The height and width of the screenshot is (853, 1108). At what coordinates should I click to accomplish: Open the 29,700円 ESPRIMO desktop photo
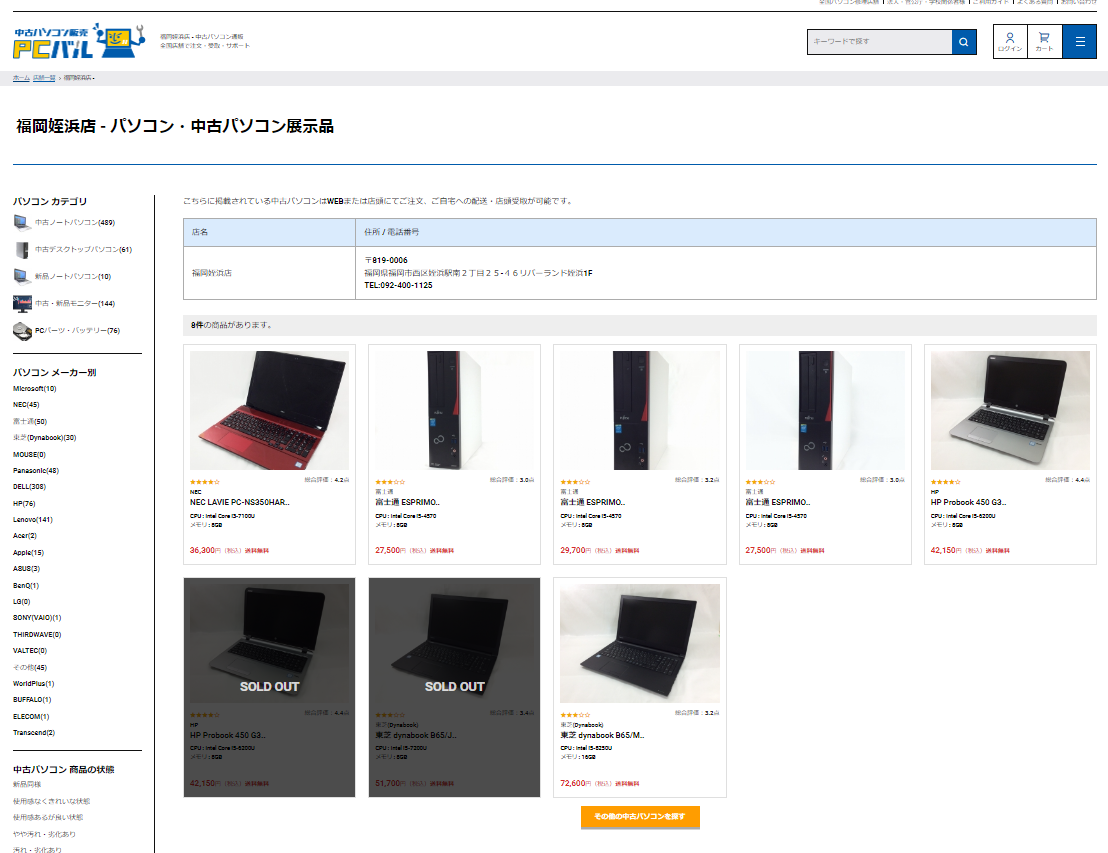click(640, 411)
